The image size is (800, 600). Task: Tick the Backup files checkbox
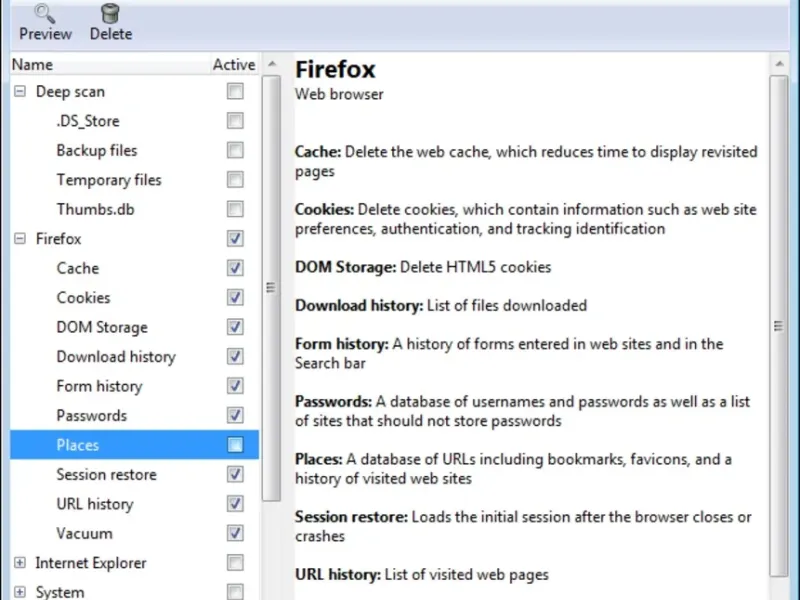click(235, 151)
